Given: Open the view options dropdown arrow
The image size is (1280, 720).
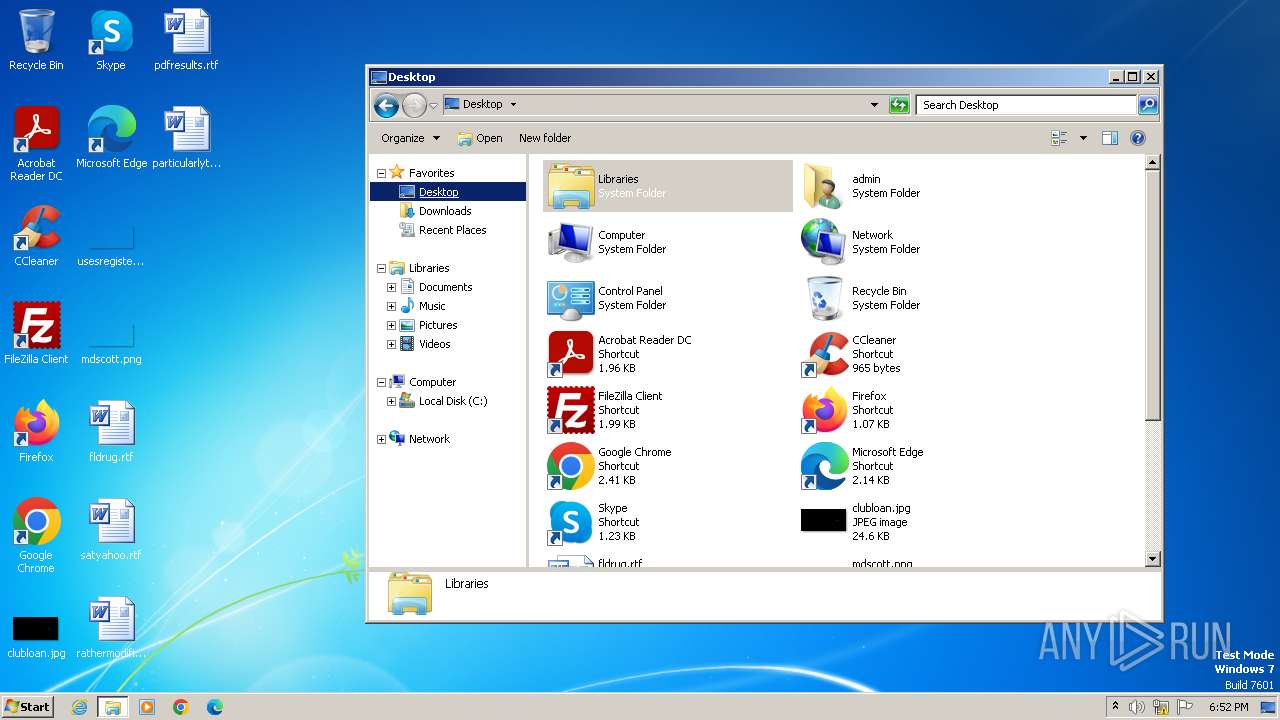Looking at the screenshot, I should pos(1083,138).
